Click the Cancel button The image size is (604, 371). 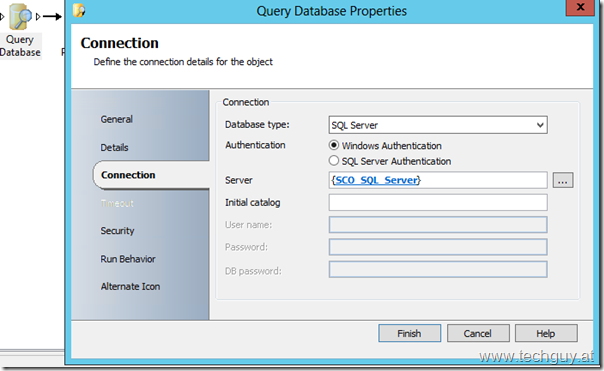point(478,333)
